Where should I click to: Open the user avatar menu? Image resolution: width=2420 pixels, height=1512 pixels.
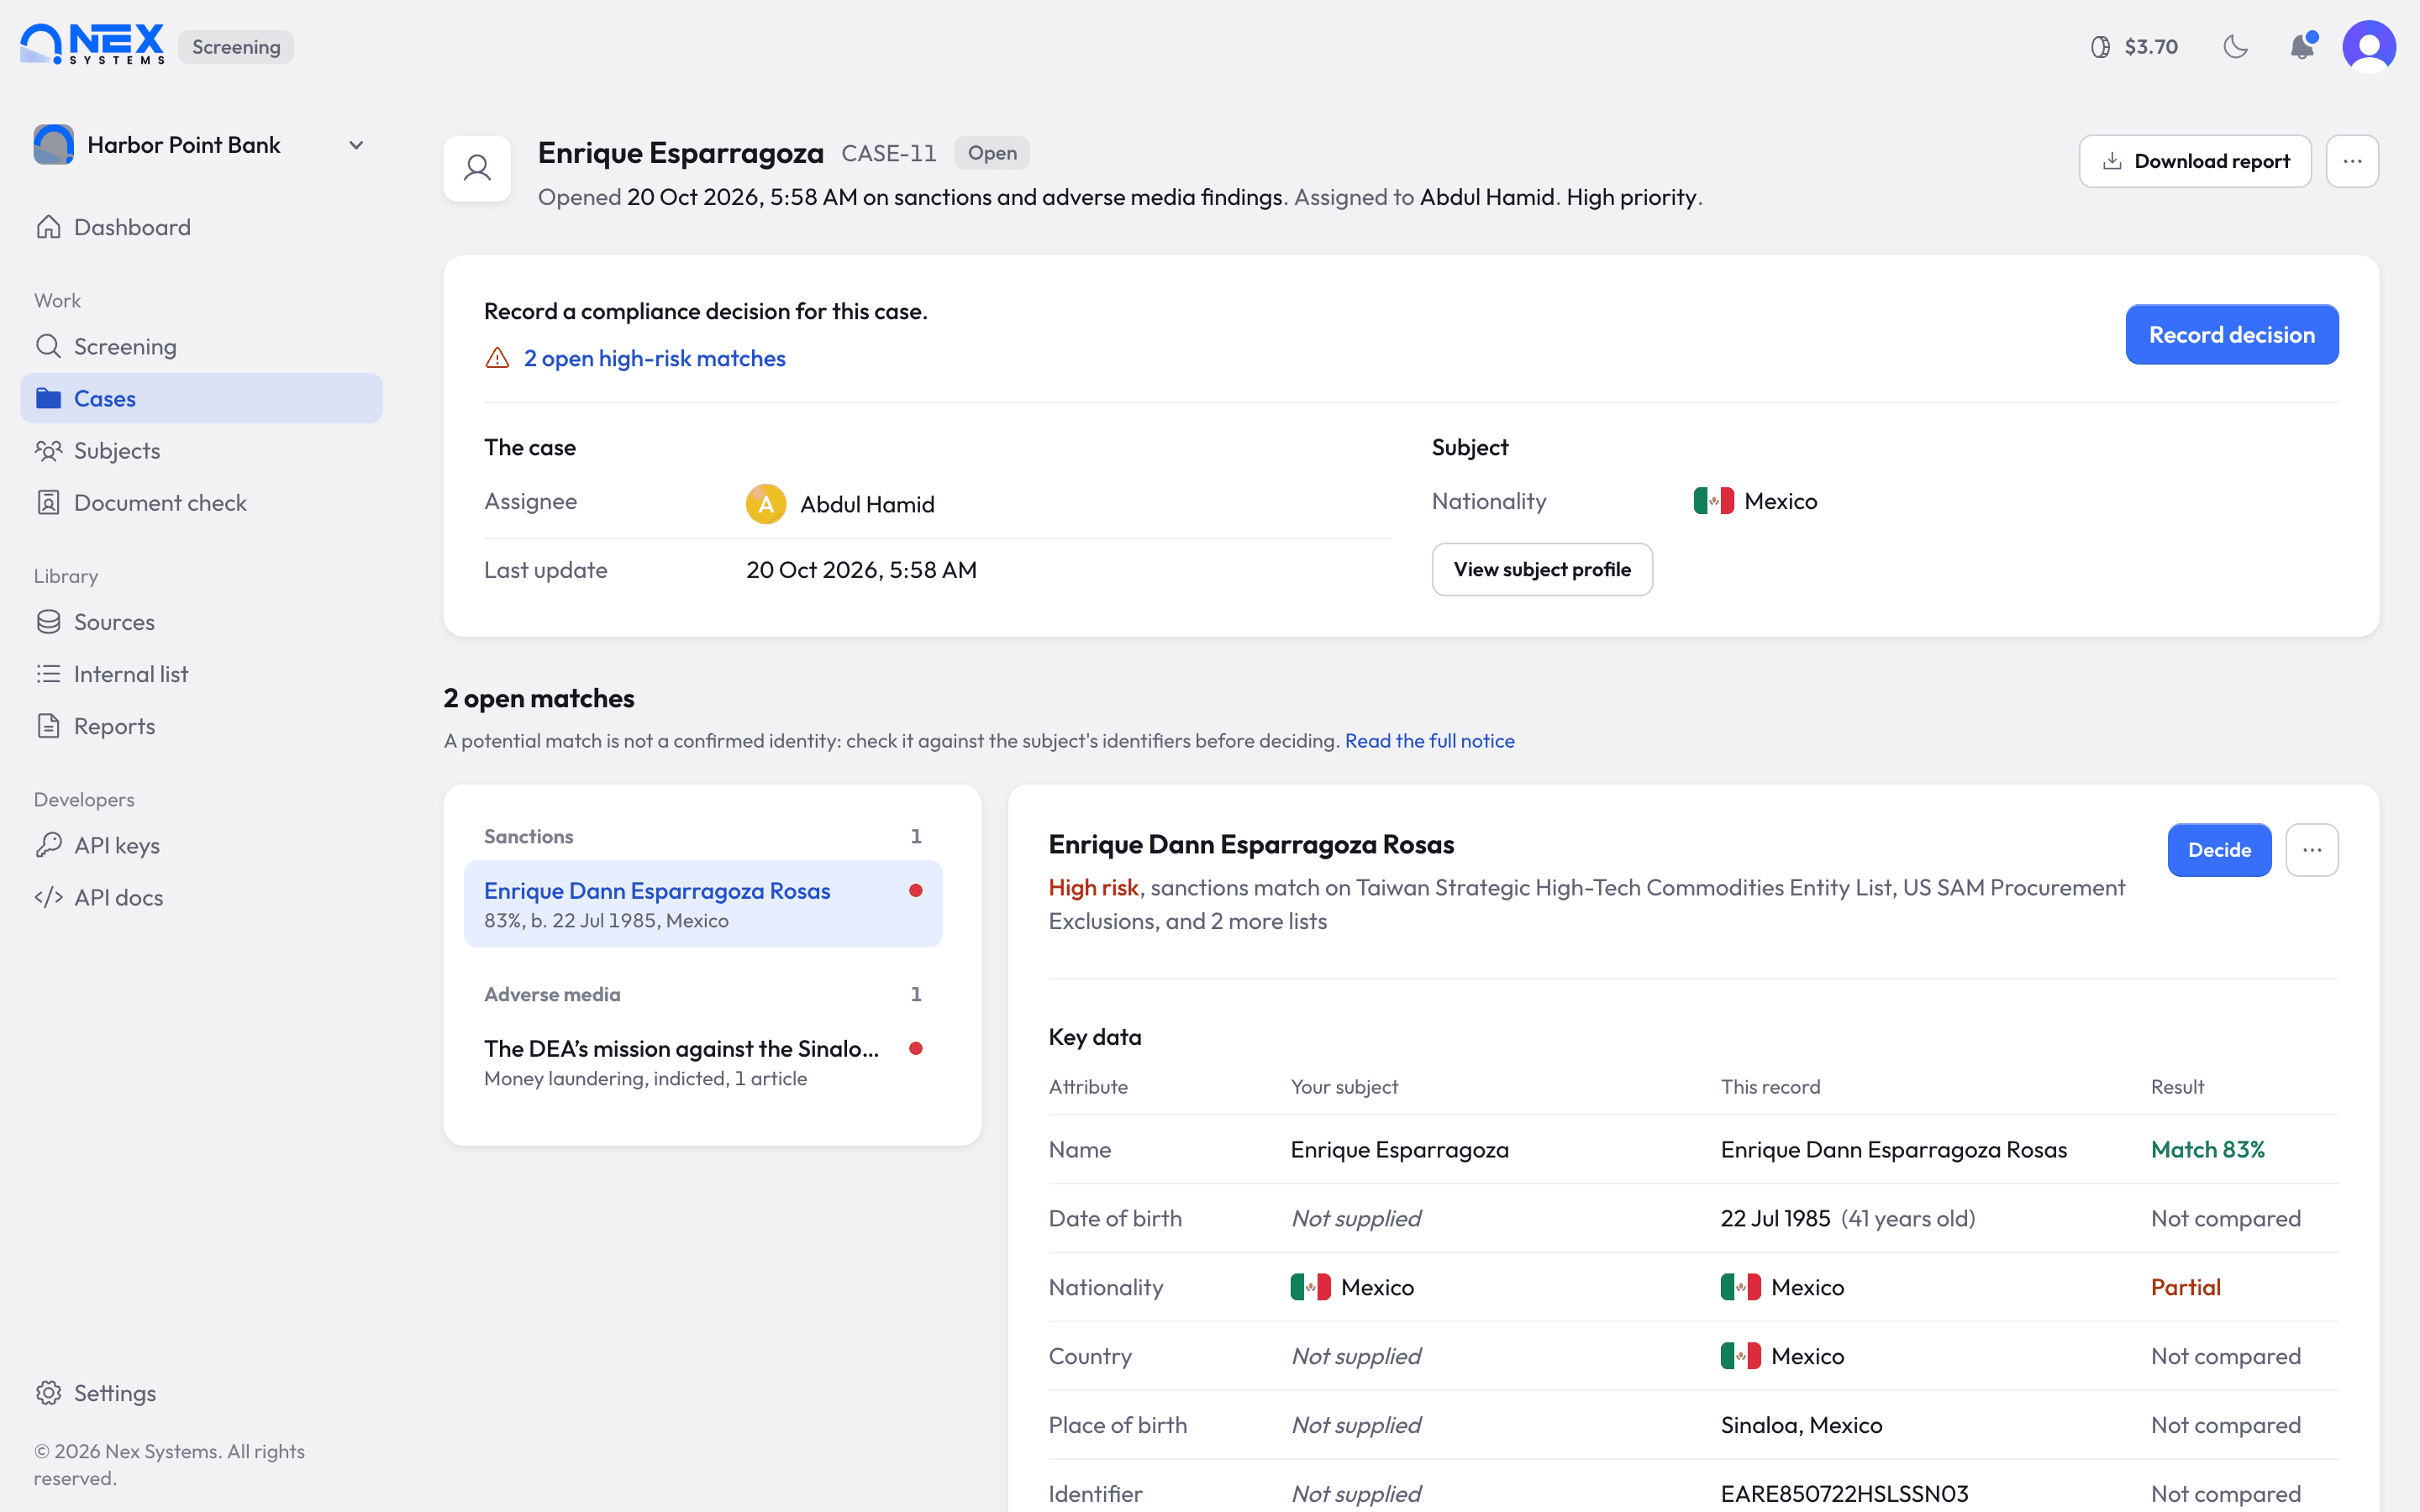click(2369, 47)
